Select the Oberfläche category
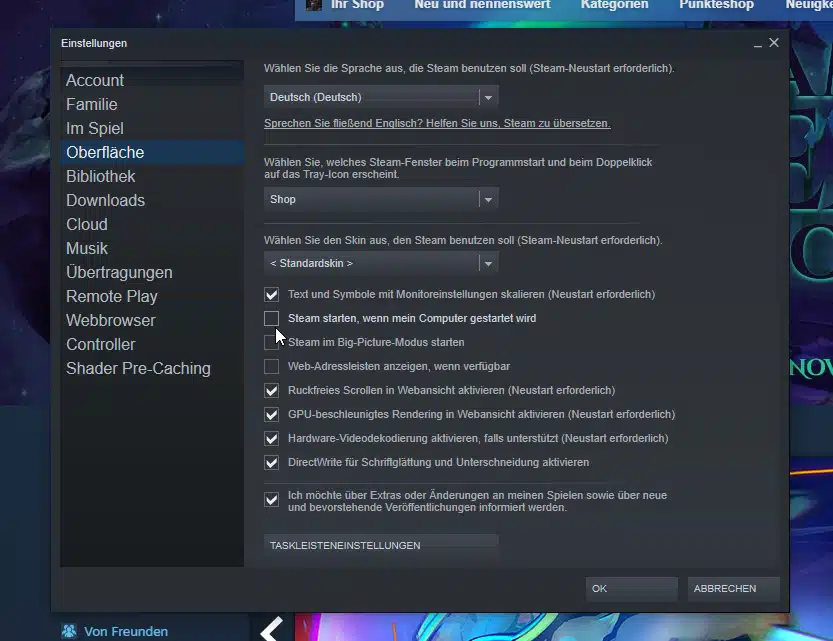Image resolution: width=833 pixels, height=641 pixels. 151,152
